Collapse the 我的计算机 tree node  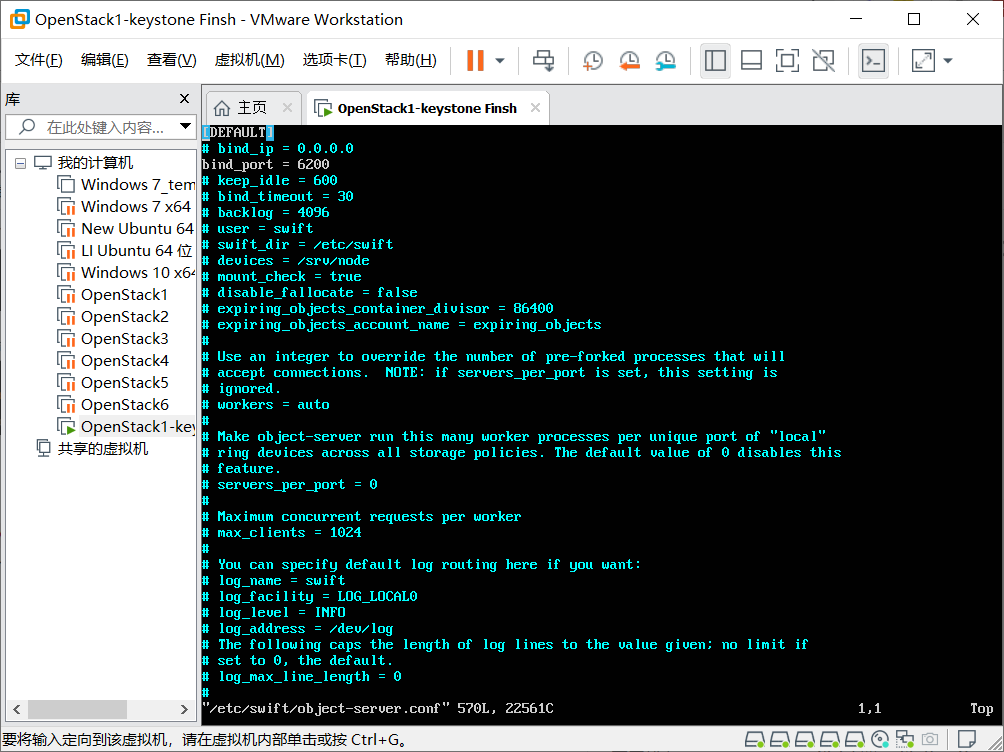[20, 163]
